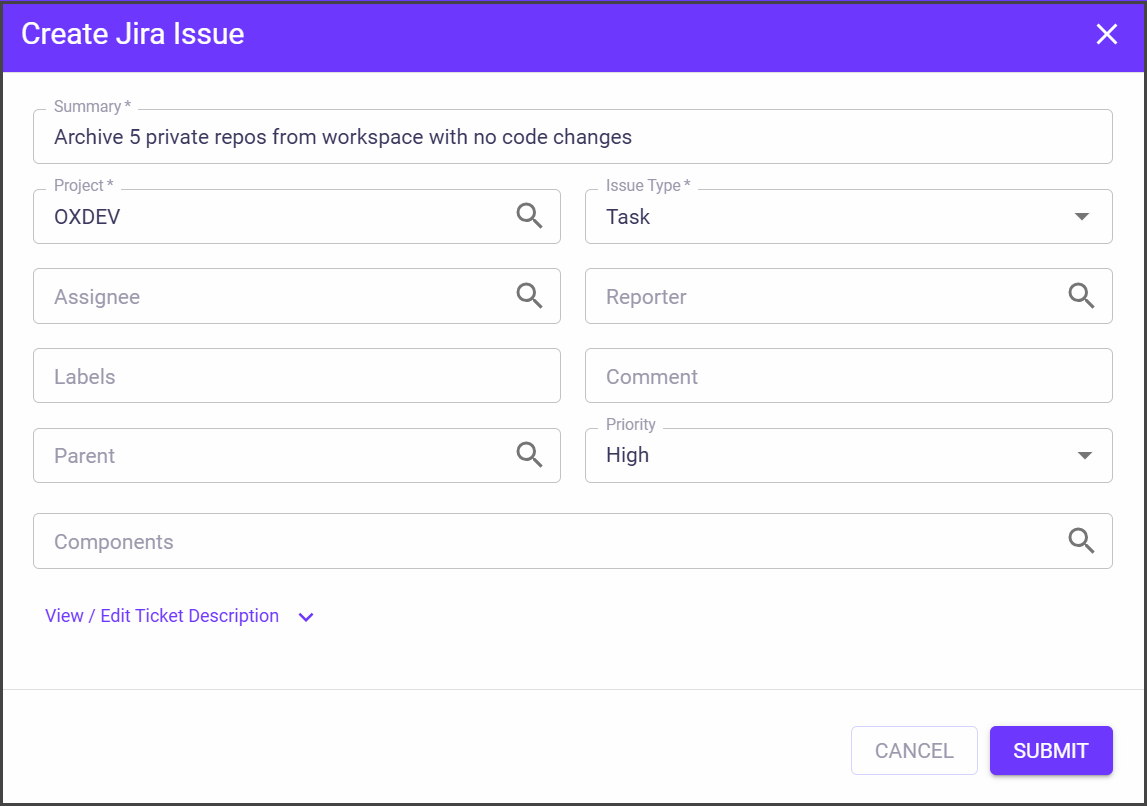Click the OXDEV project text
The image size is (1147, 806).
pos(88,217)
